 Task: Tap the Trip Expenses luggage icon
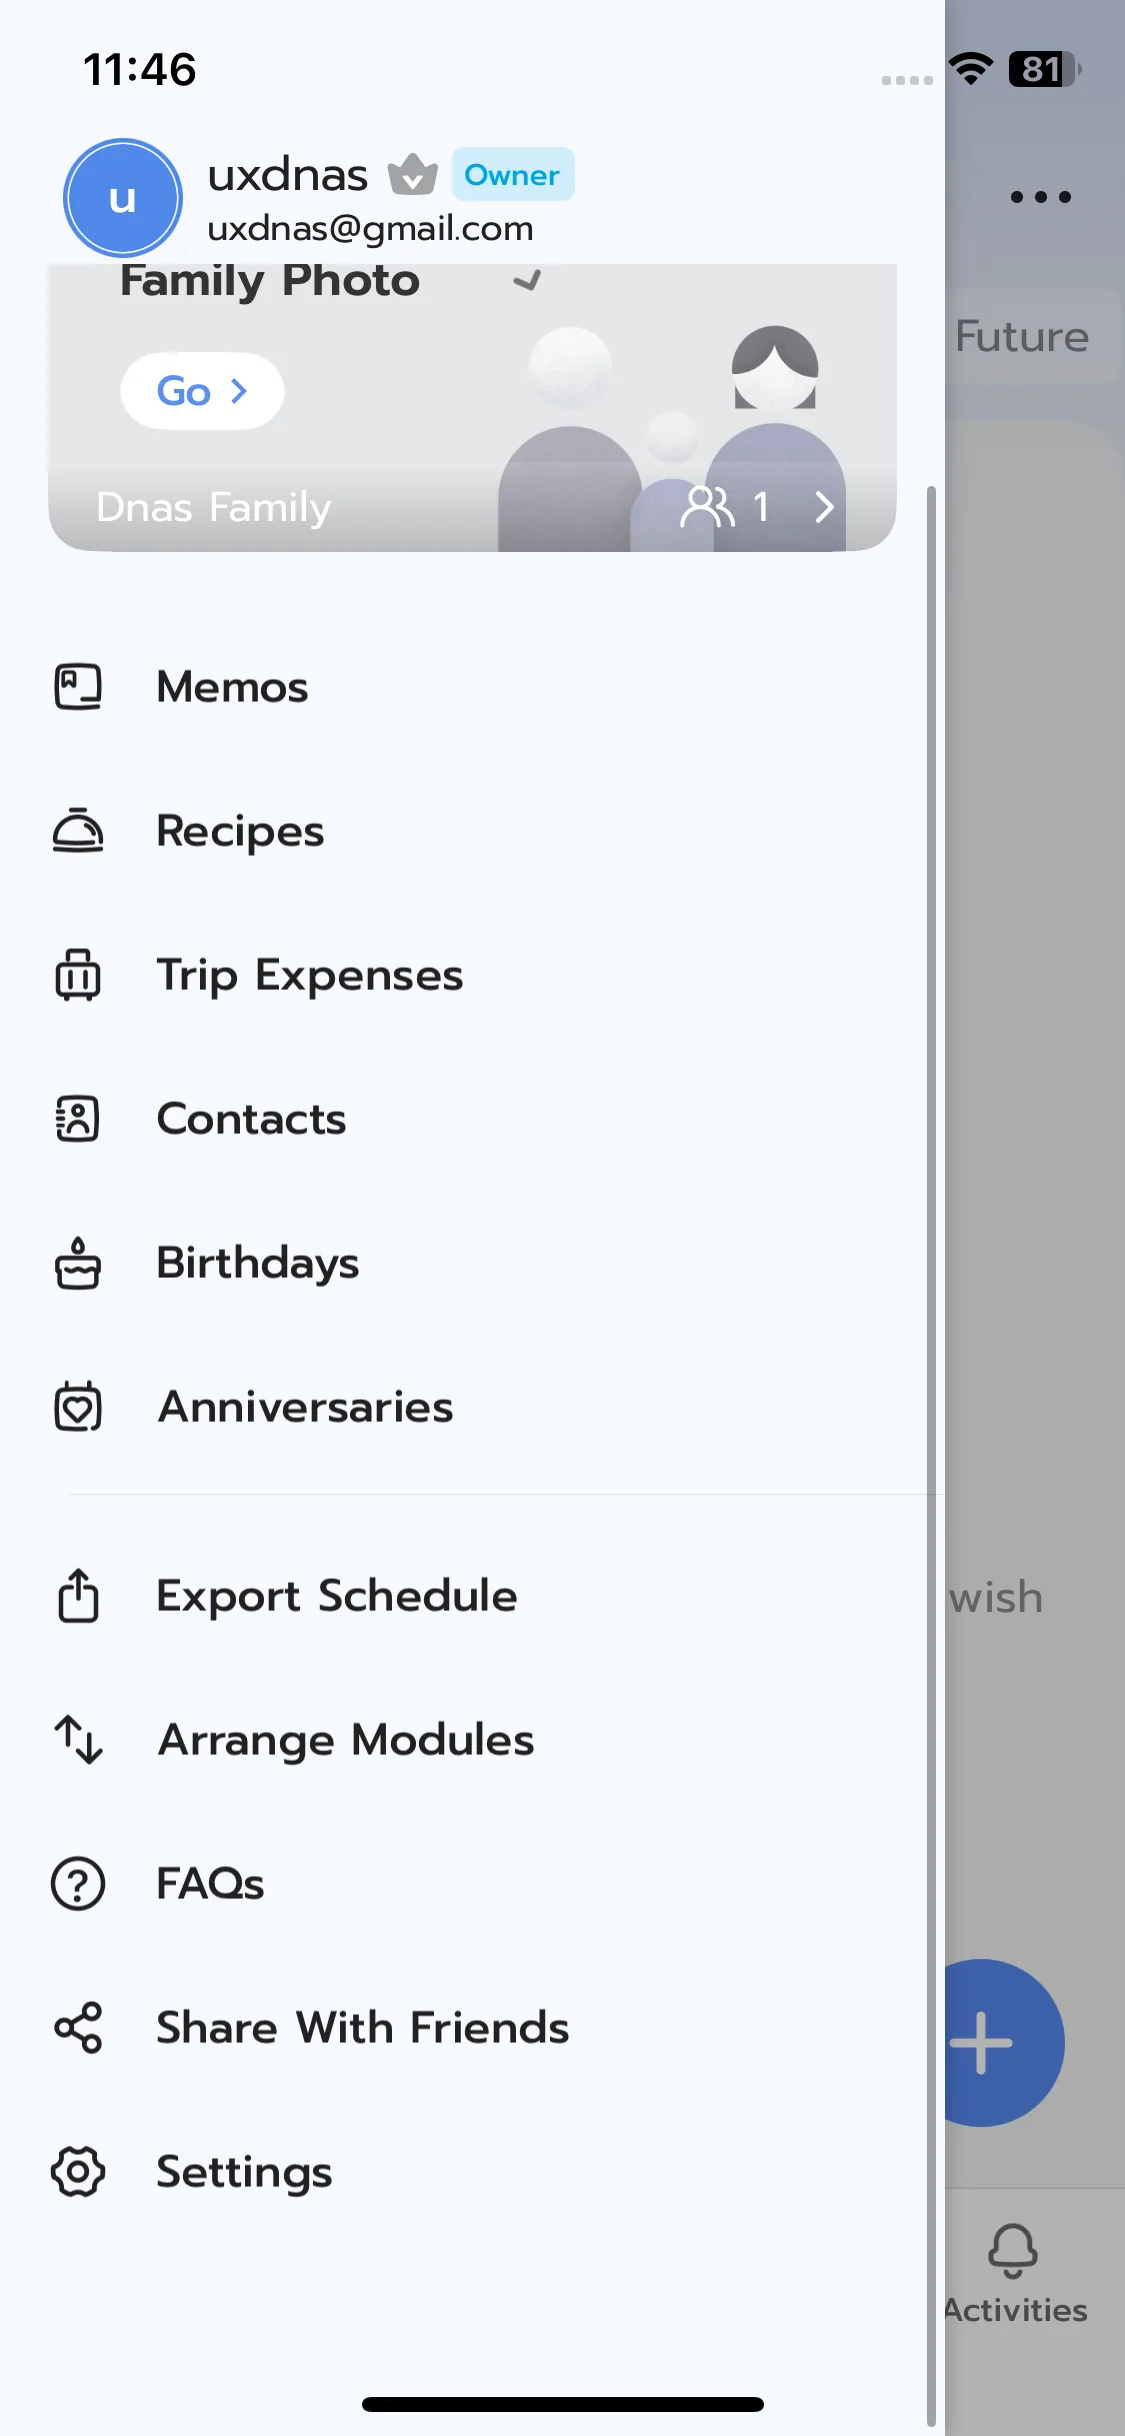(x=78, y=975)
